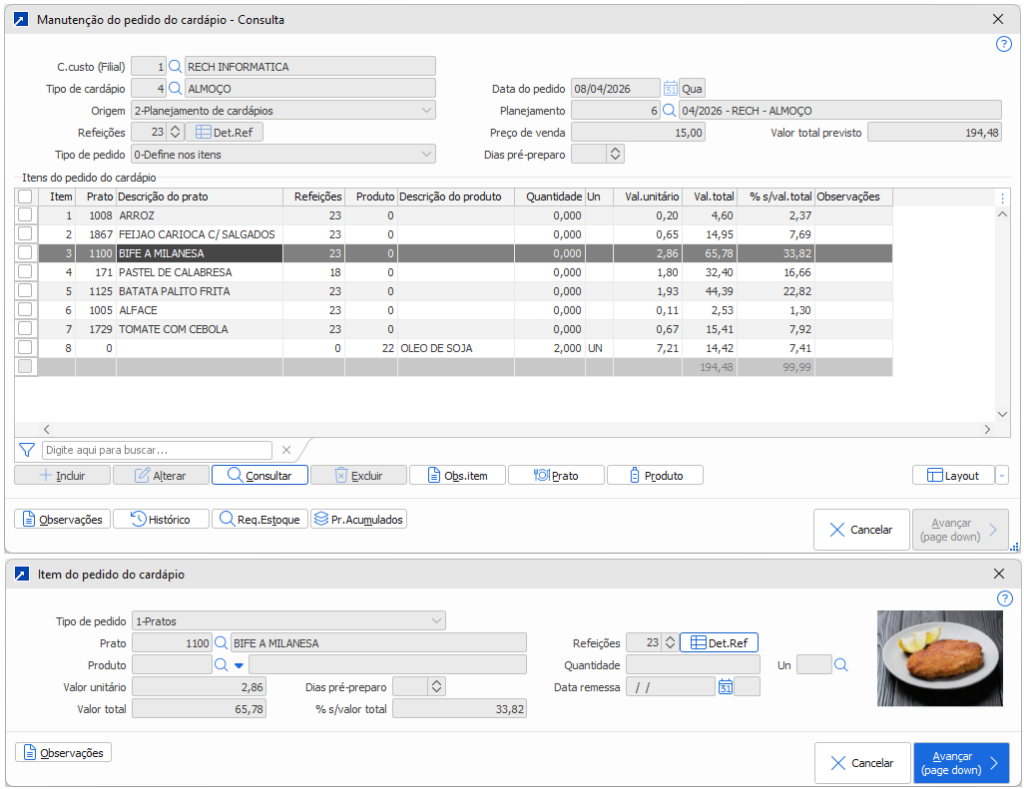Click the blue Avançar button in the item window
1024x789 pixels.
click(x=961, y=763)
